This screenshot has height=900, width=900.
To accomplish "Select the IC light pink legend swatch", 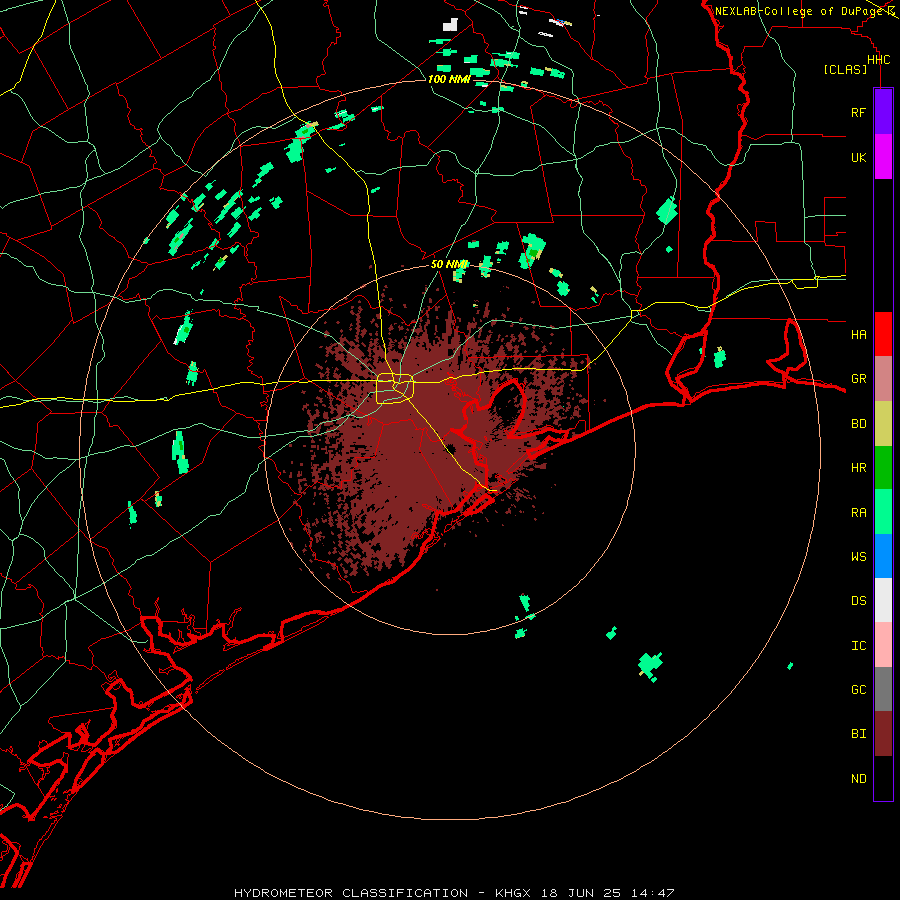I will pyautogui.click(x=883, y=645).
